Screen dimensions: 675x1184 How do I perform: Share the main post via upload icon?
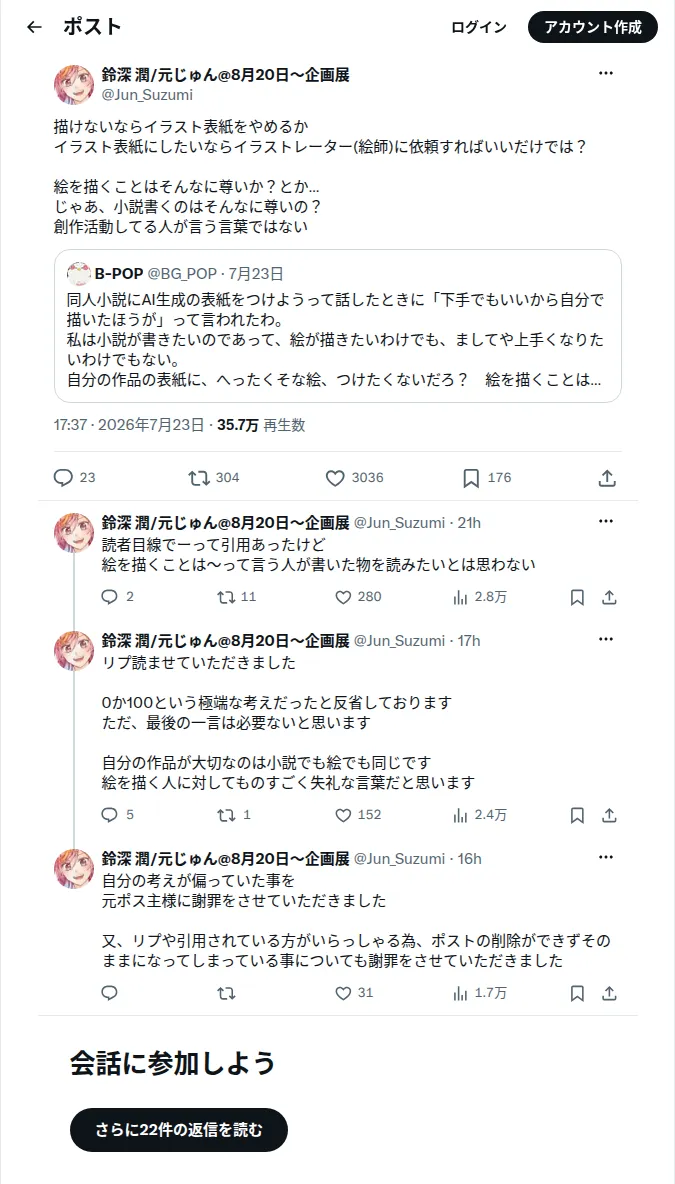click(608, 477)
